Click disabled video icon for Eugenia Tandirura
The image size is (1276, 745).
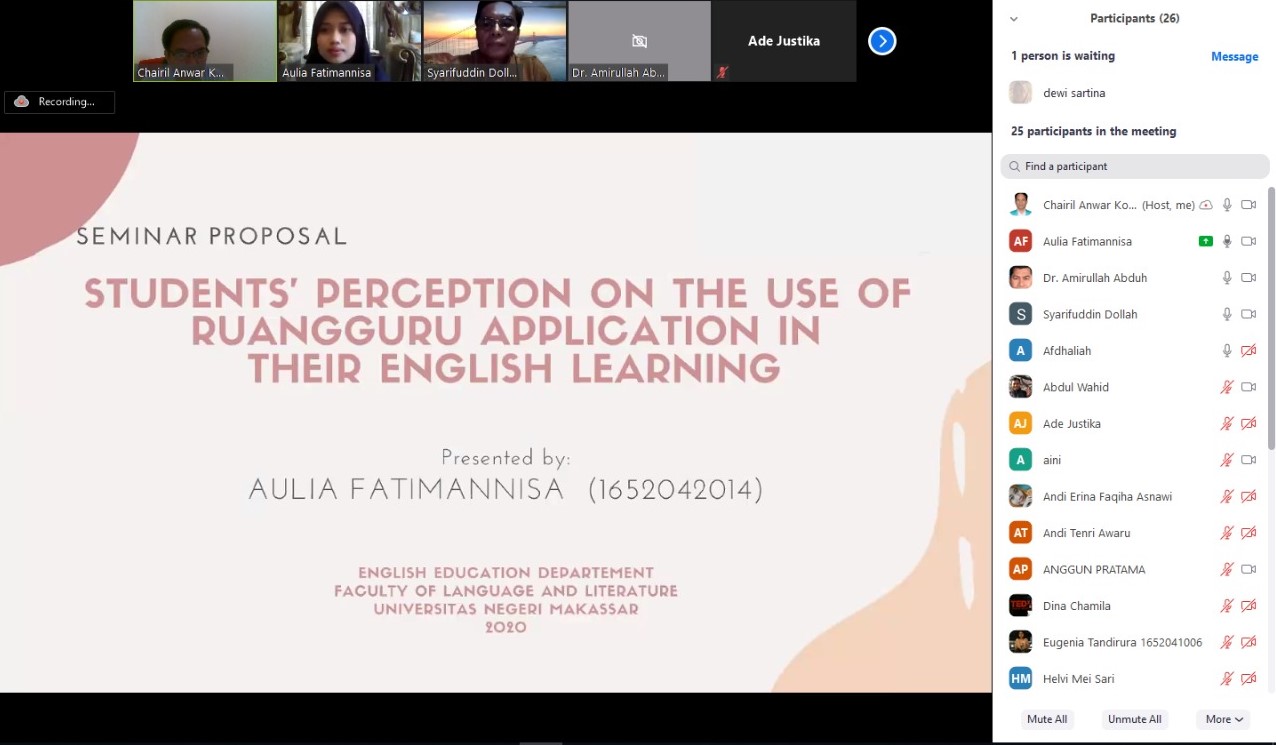tap(1248, 642)
